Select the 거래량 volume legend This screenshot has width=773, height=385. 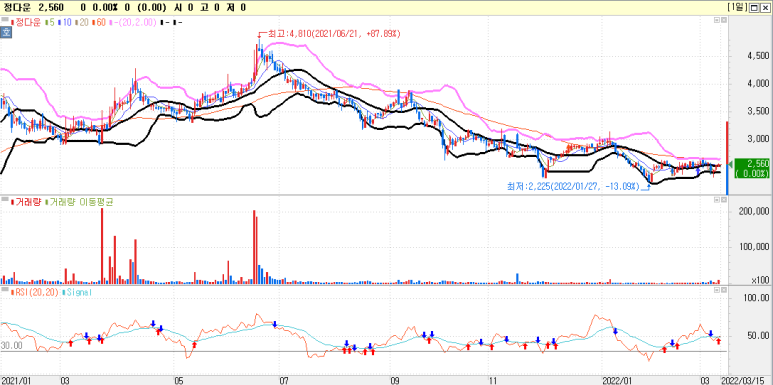(26, 201)
